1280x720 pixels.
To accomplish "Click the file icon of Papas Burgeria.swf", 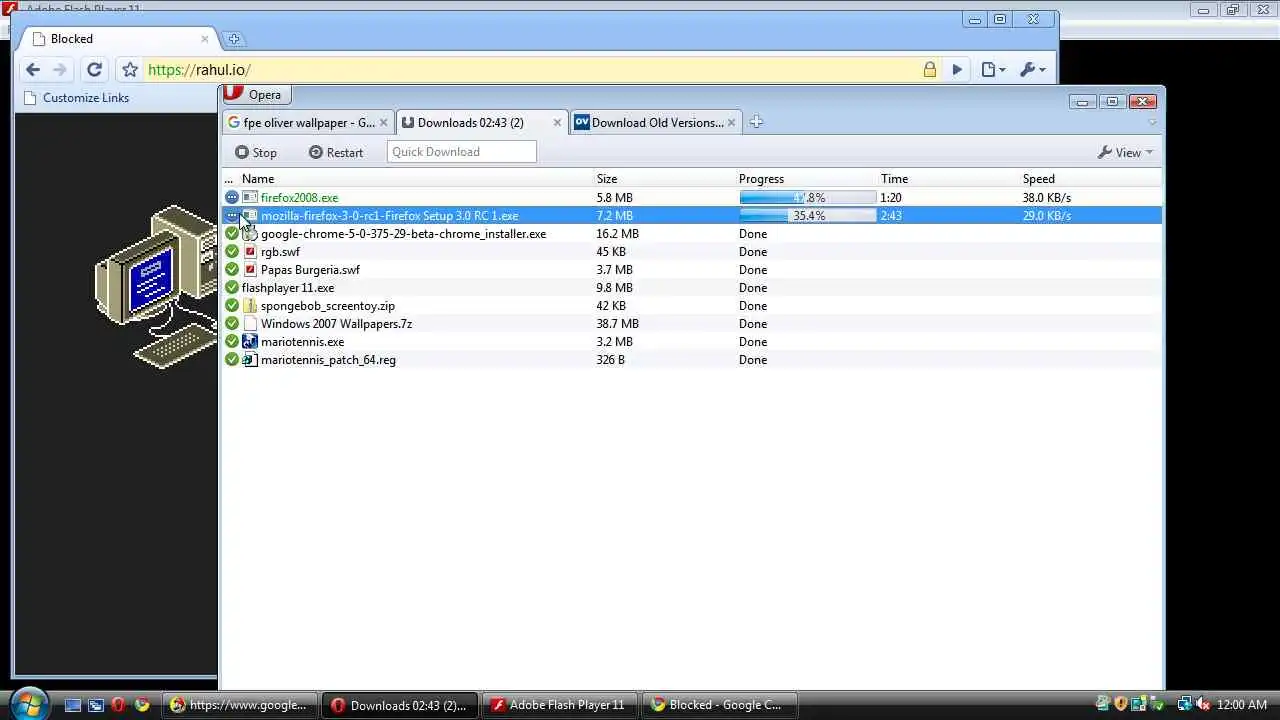I will point(250,269).
